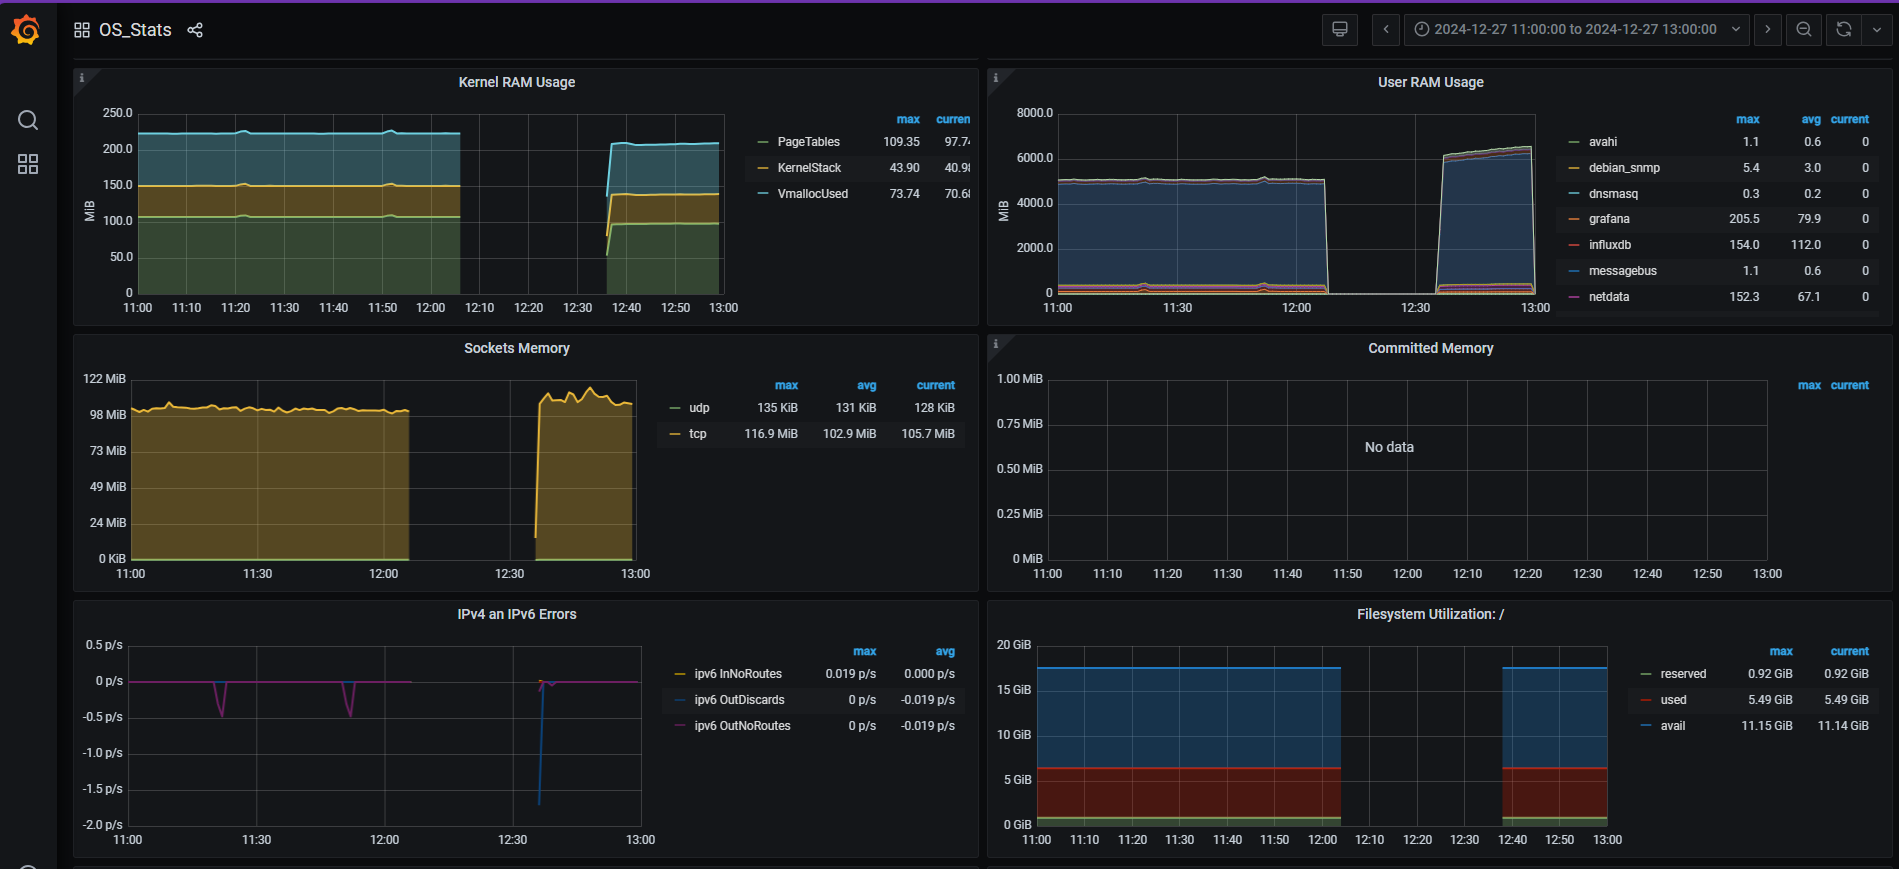Click netdata max value 152.3
Screen dimensions: 1899x869
click(1744, 297)
